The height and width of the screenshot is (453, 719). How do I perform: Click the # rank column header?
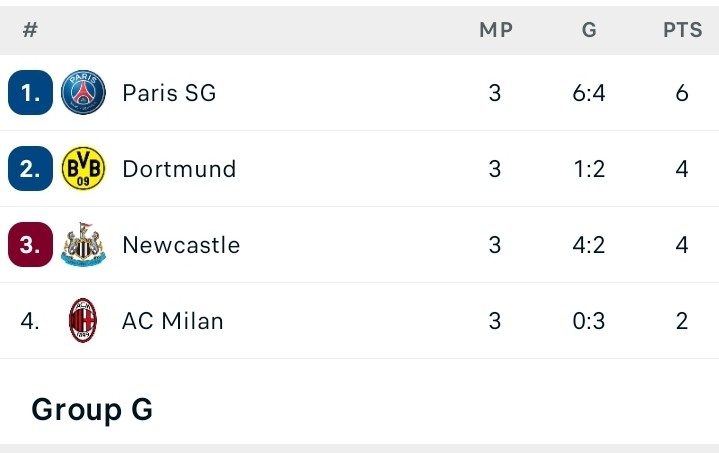(x=30, y=30)
